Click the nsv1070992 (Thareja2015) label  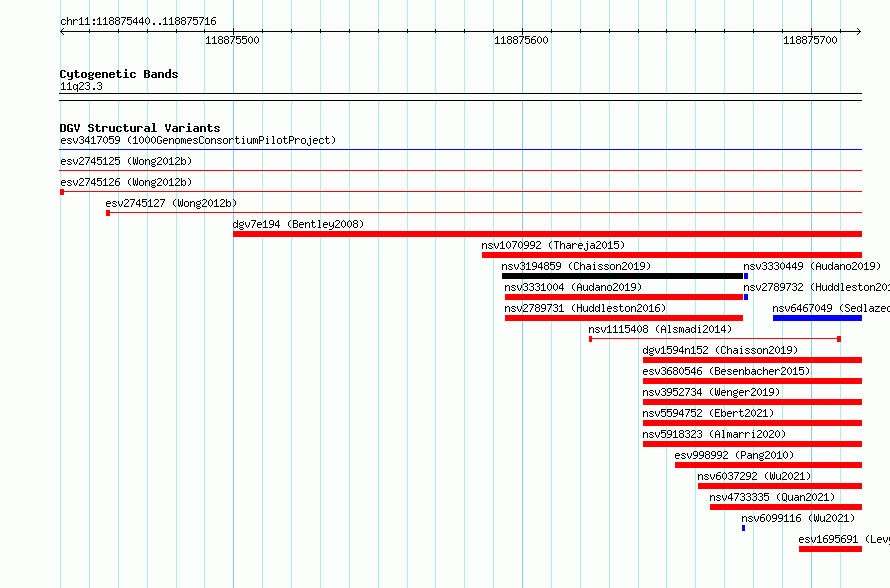553,245
